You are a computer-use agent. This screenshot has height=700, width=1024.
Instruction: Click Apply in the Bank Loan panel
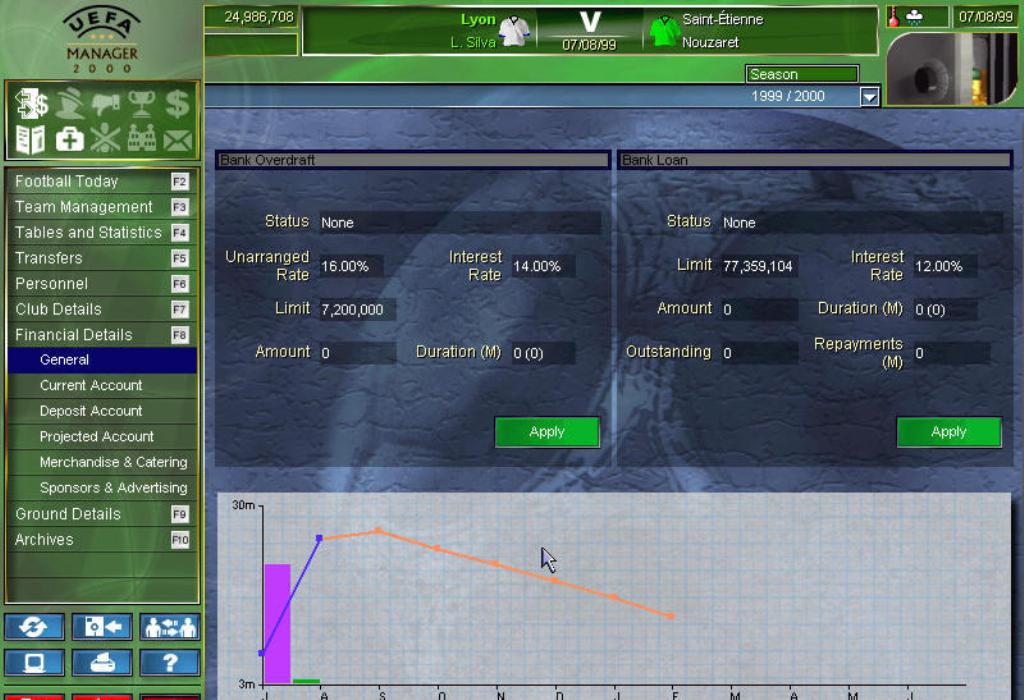click(948, 432)
